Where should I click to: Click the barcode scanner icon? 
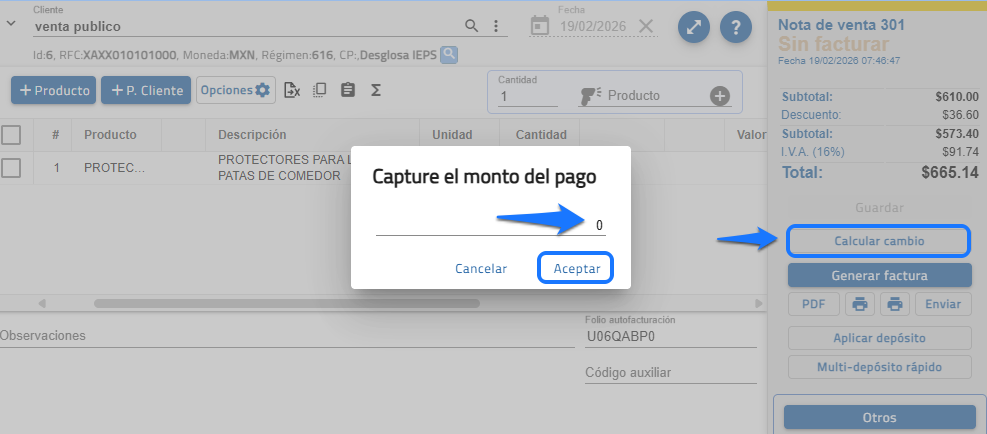pyautogui.click(x=590, y=95)
